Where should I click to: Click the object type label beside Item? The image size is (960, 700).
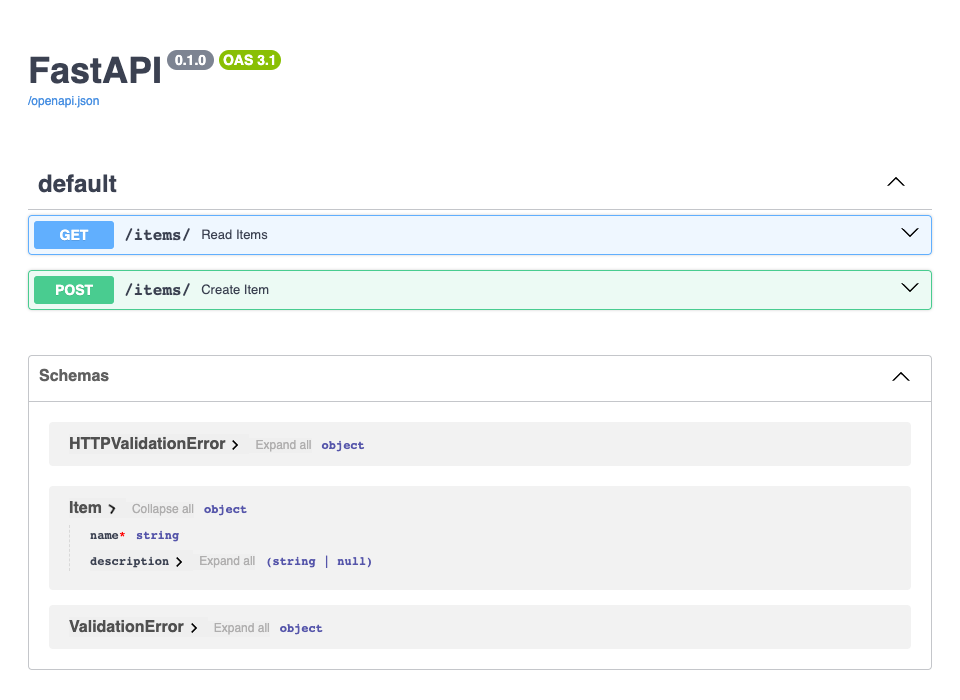(225, 508)
